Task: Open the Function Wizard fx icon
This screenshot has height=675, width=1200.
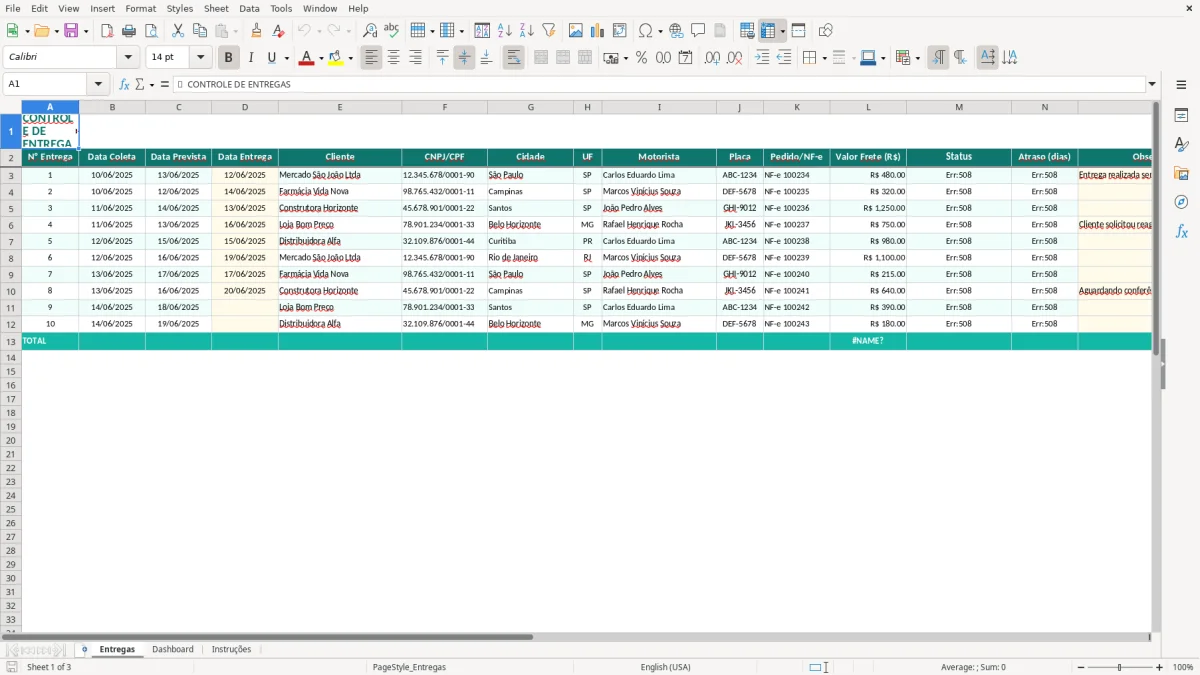Action: coord(124,84)
